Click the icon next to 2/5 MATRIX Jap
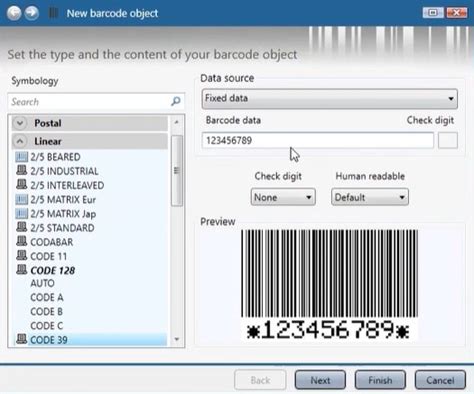This screenshot has width=474, height=394. tap(22, 213)
